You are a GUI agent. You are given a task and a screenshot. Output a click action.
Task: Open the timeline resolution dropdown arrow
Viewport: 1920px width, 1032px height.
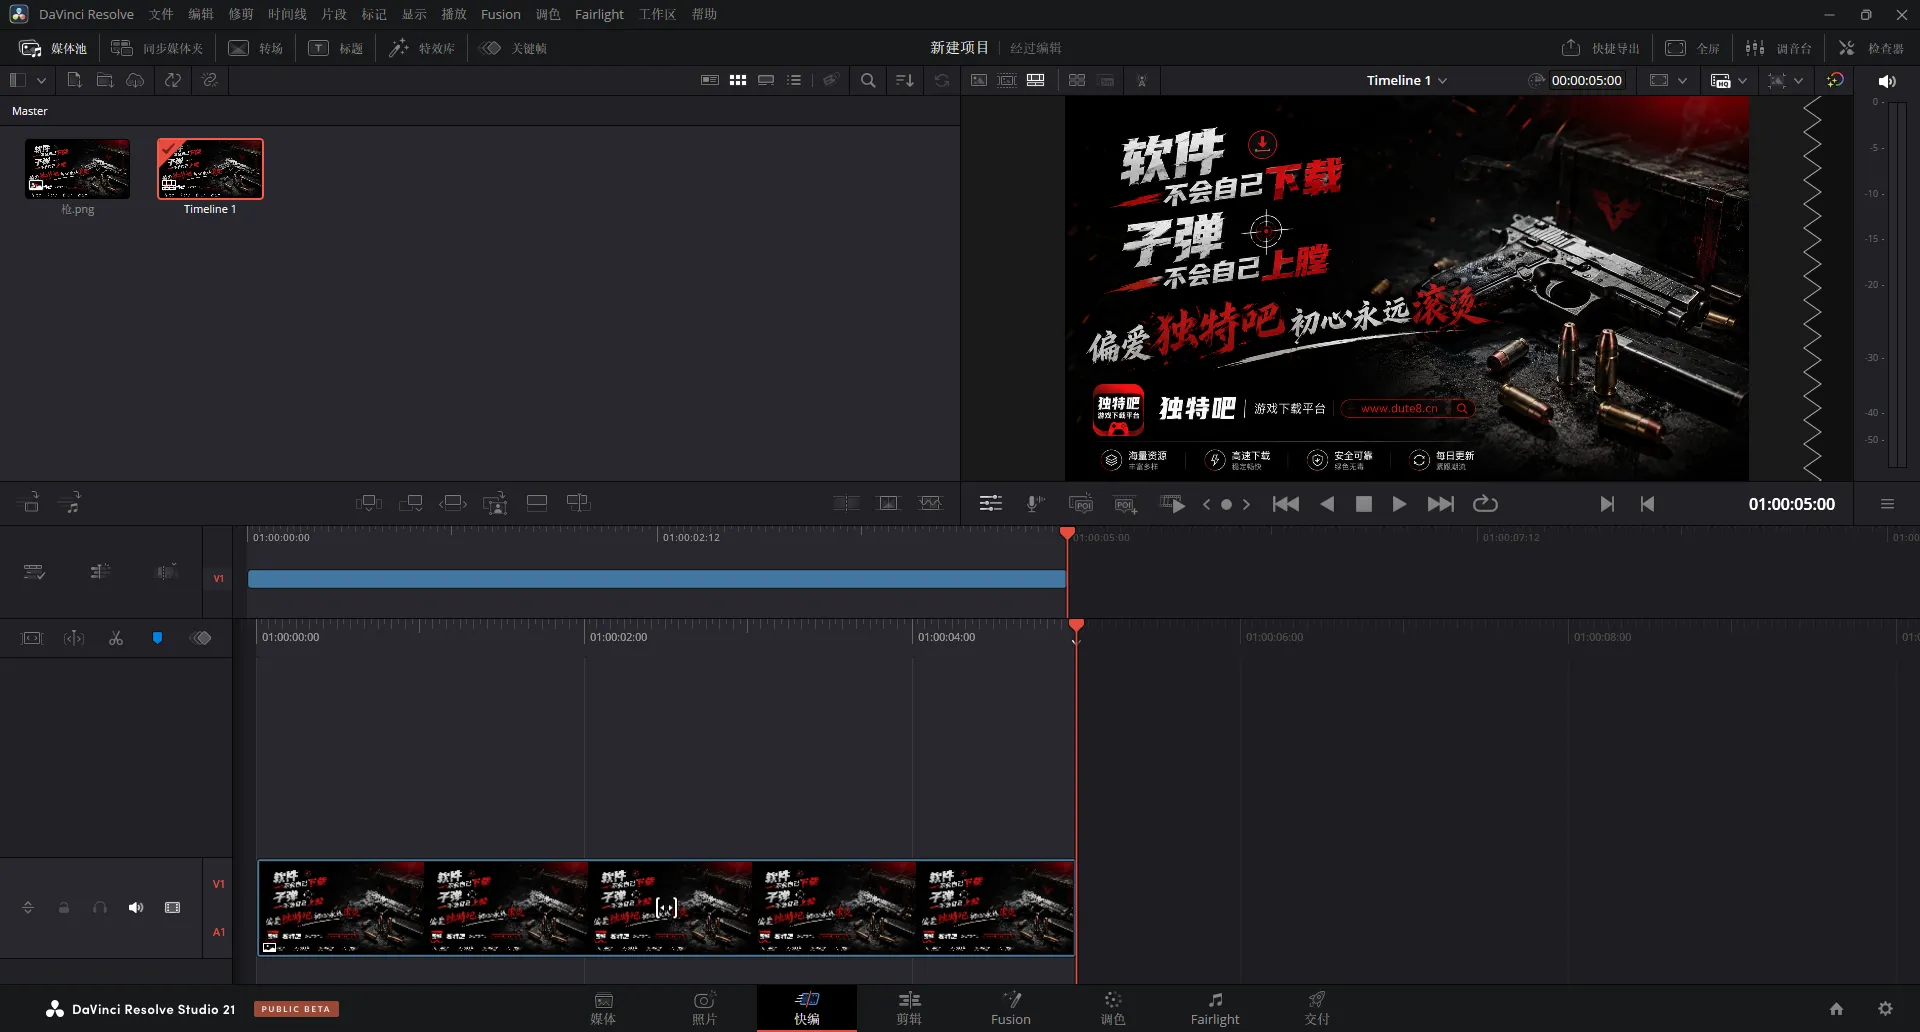tap(1798, 80)
